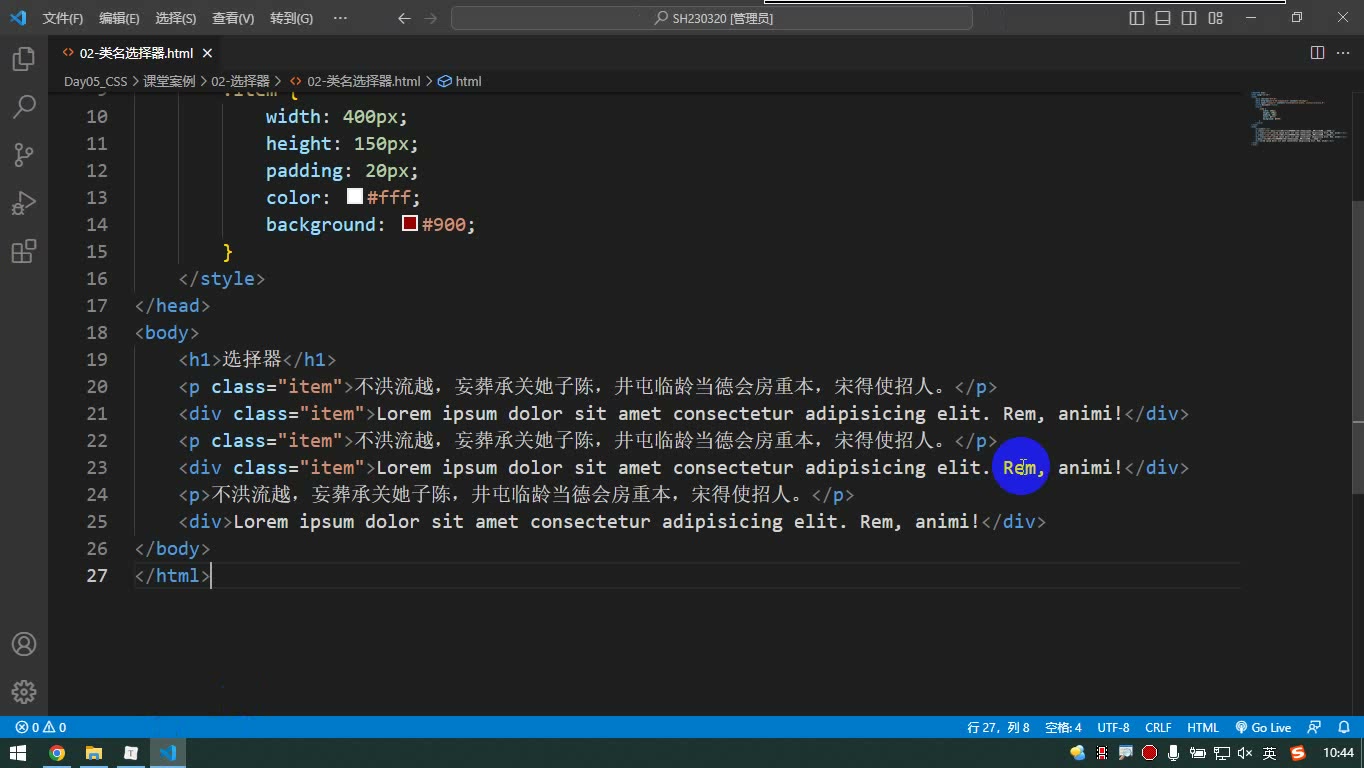Change the UTF-8 file encoding
The image size is (1364, 768).
1113,728
